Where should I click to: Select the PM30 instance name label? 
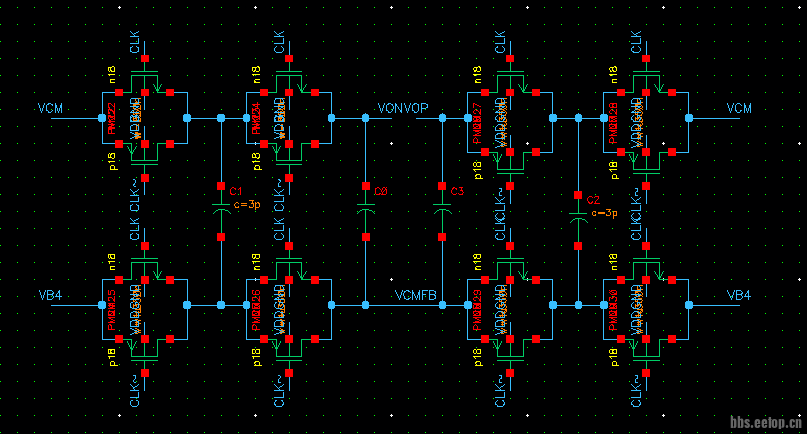(613, 310)
